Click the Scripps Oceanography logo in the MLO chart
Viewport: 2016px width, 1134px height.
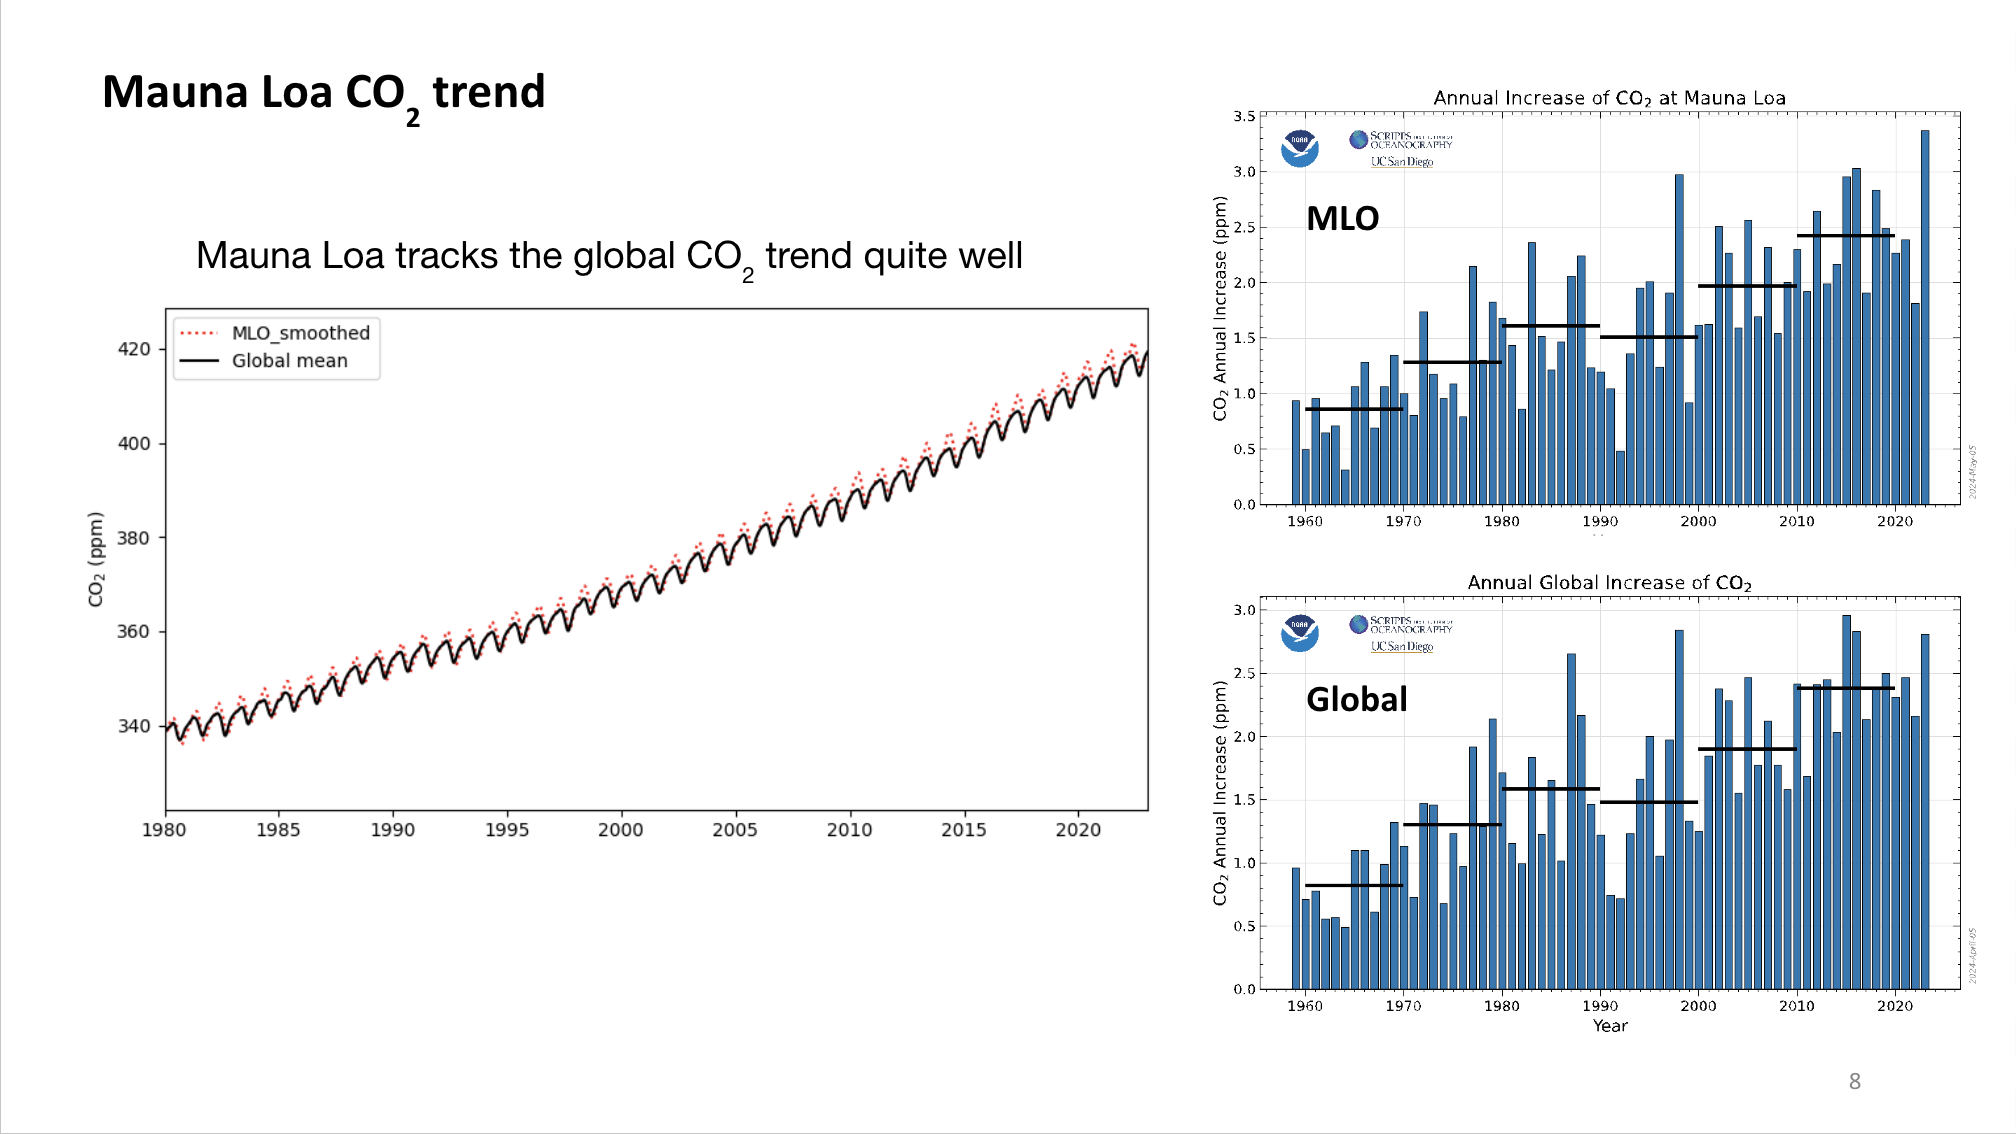1400,140
